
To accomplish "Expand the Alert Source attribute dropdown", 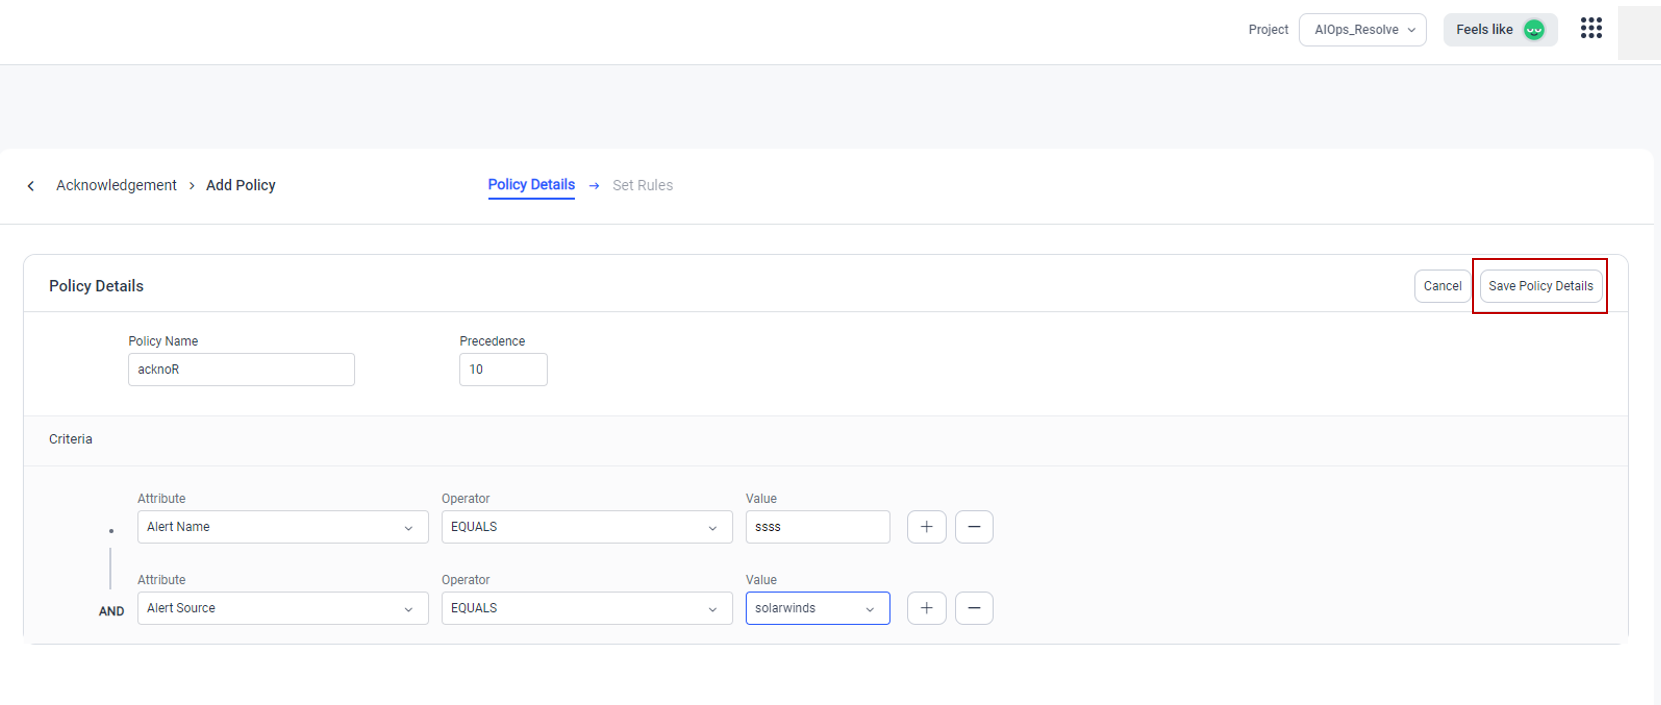I will click(282, 608).
